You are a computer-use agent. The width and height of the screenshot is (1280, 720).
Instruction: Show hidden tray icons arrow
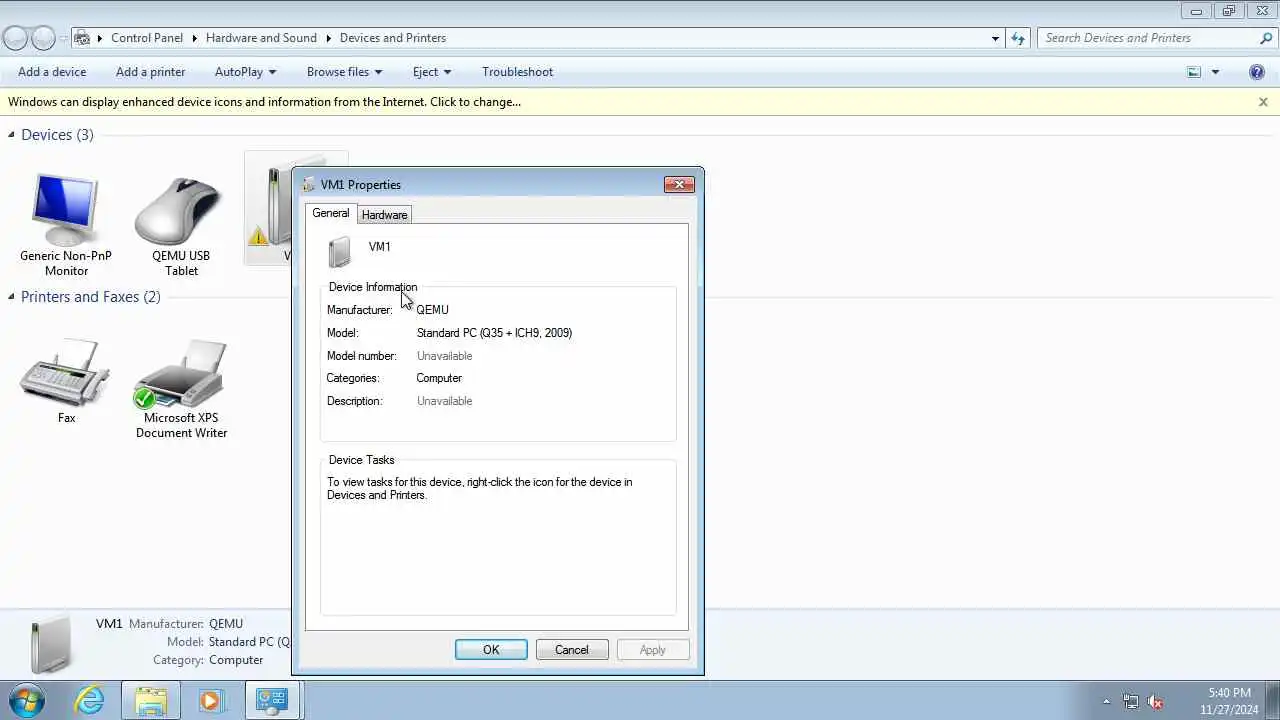tap(1106, 701)
